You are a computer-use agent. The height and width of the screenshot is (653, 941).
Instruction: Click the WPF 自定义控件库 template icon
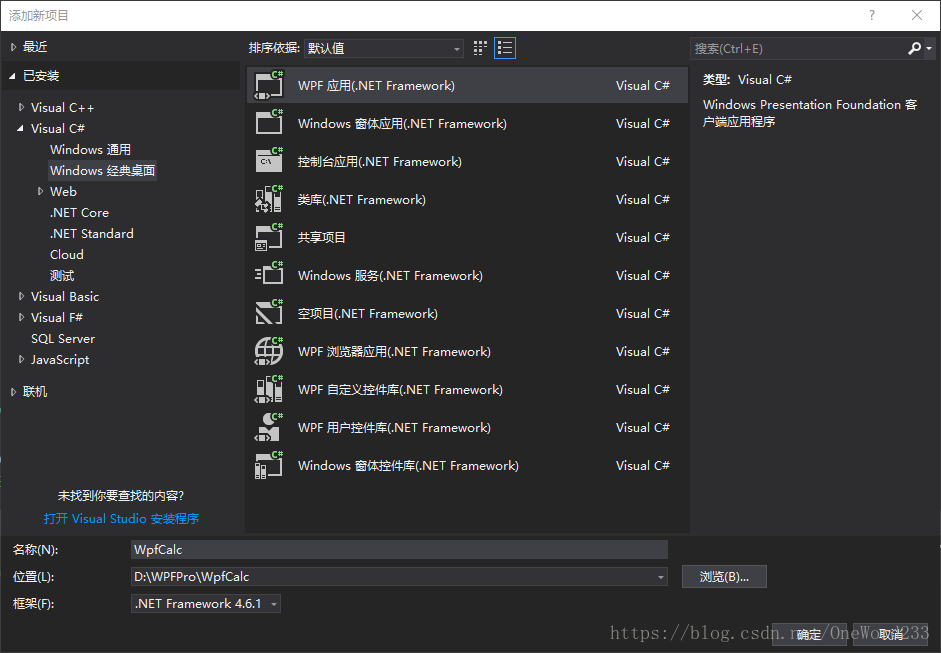269,389
